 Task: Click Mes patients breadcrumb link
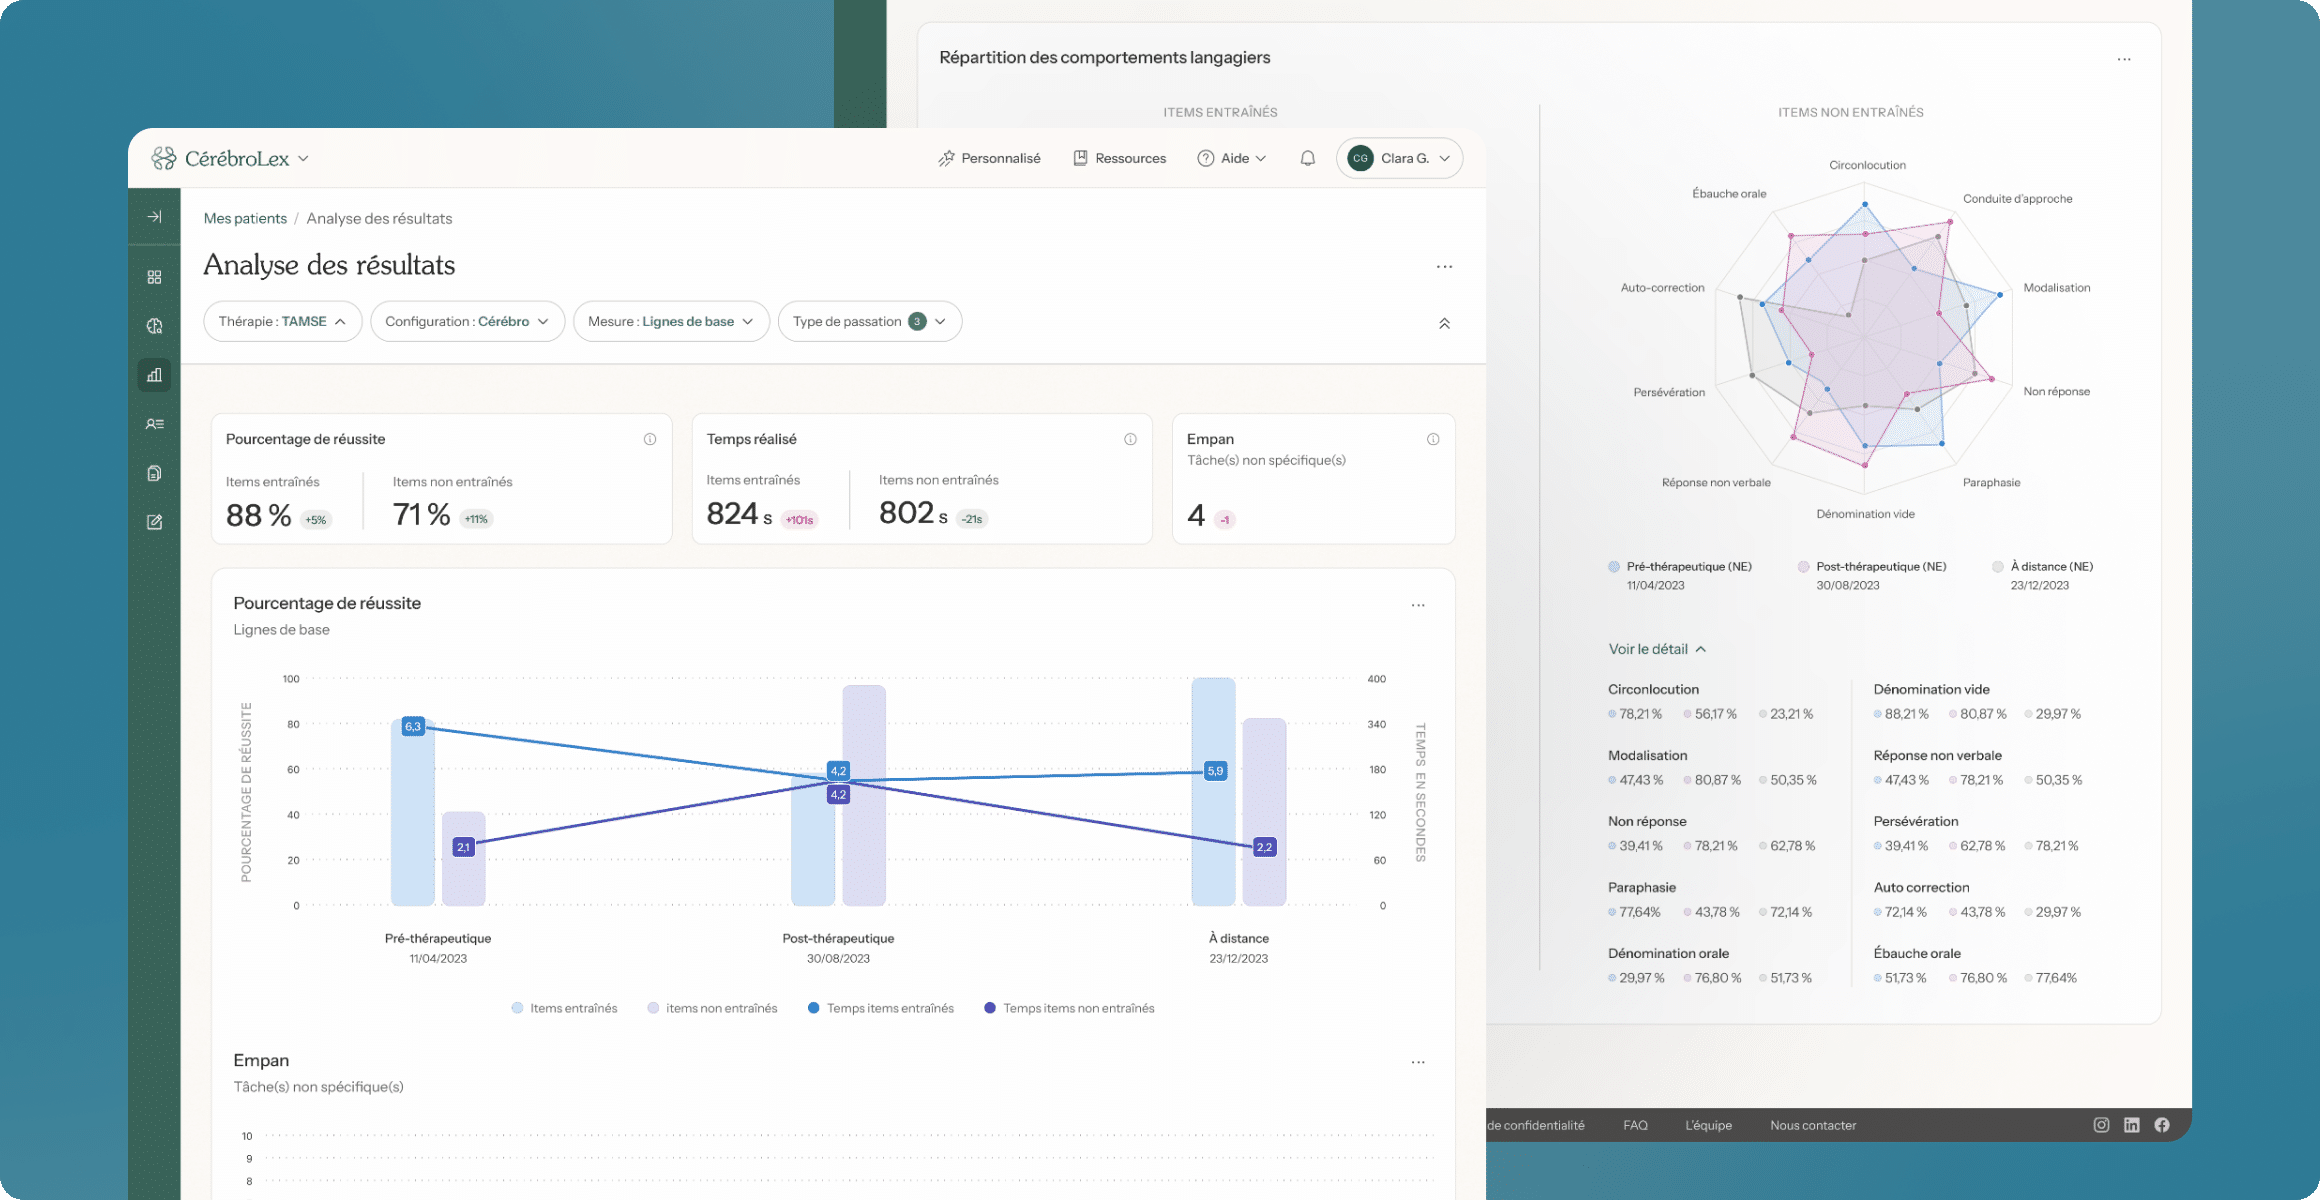[245, 218]
